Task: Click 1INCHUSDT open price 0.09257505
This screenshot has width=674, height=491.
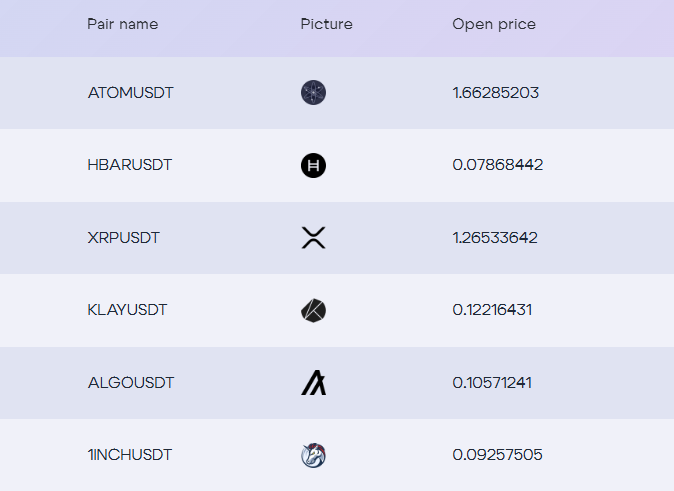Action: click(x=497, y=455)
